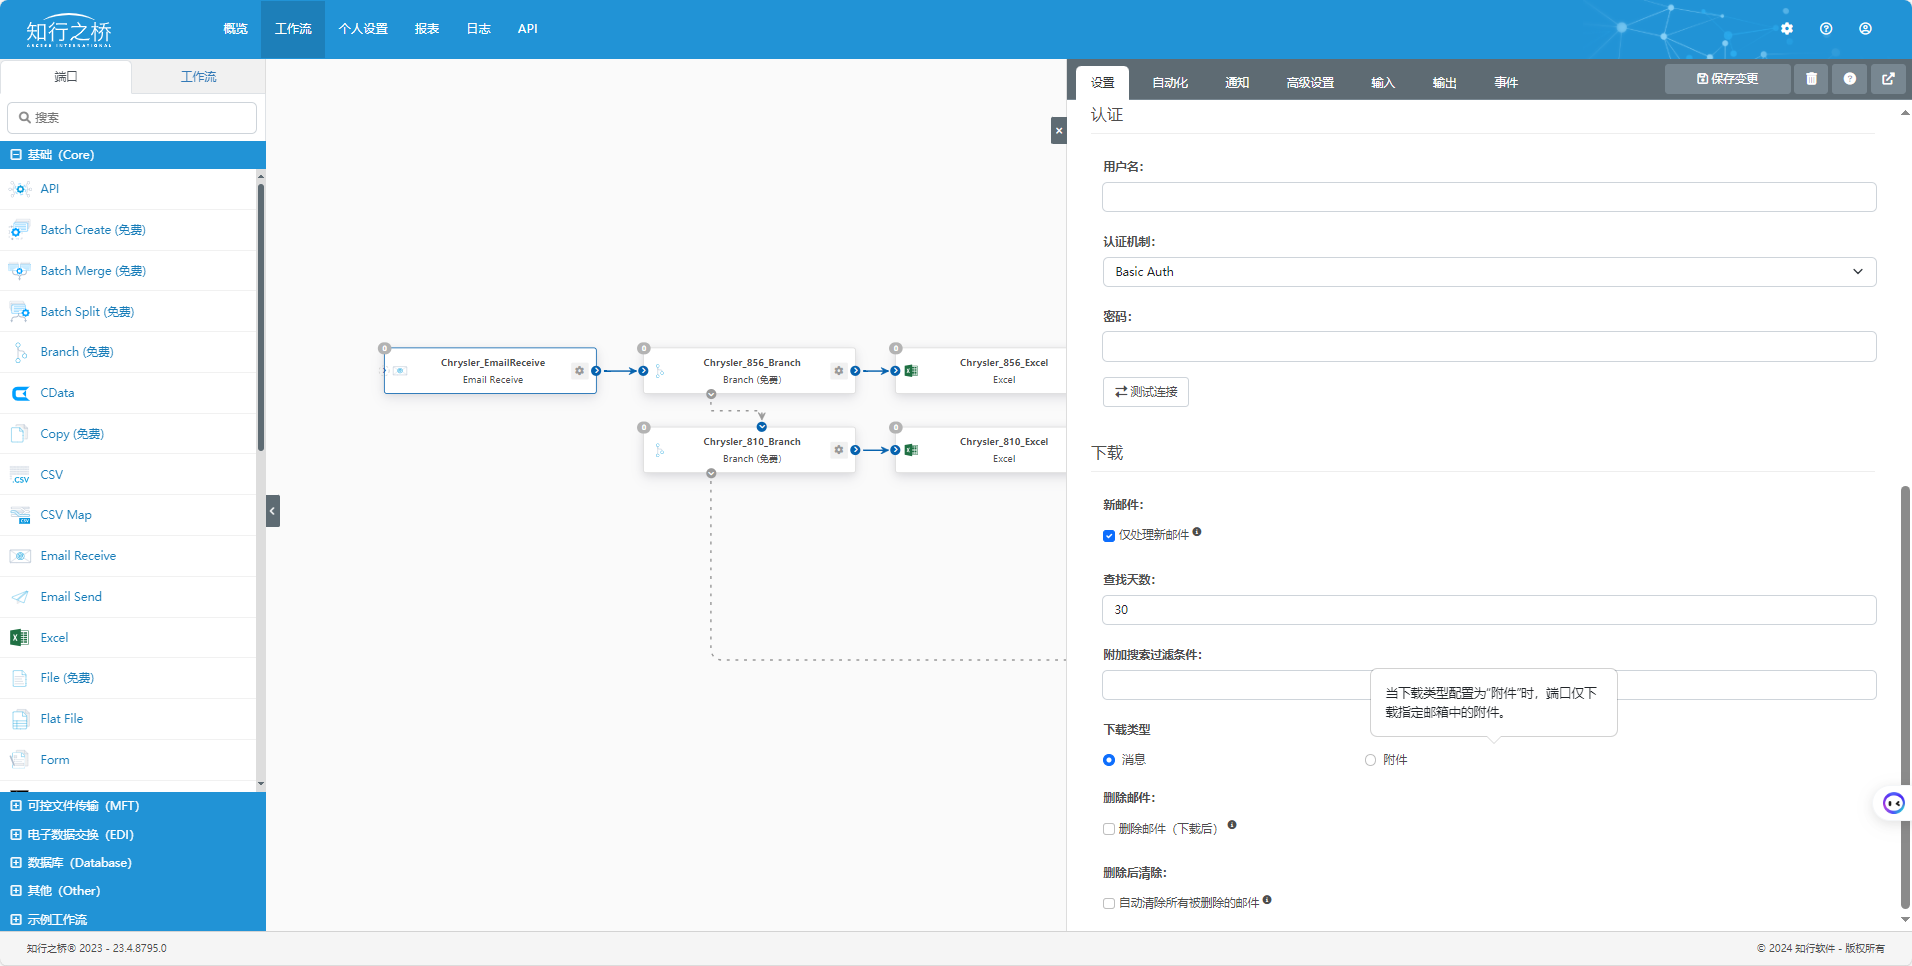Image resolution: width=1912 pixels, height=966 pixels.
Task: Toggle the 仅处理新邮件 checkbox
Action: (x=1109, y=536)
